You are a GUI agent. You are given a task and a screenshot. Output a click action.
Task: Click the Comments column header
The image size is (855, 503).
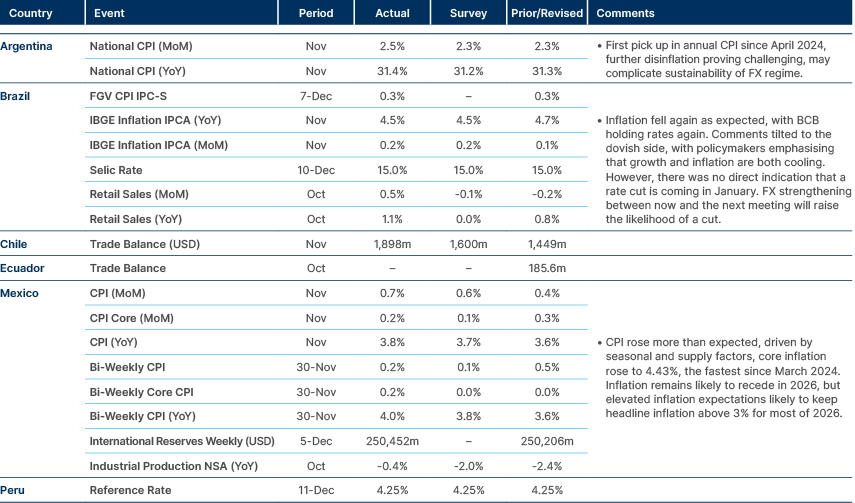coord(625,13)
